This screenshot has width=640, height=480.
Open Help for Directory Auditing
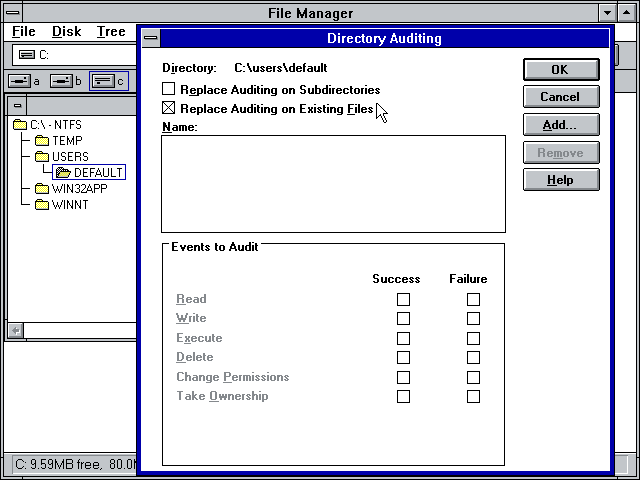coord(561,180)
